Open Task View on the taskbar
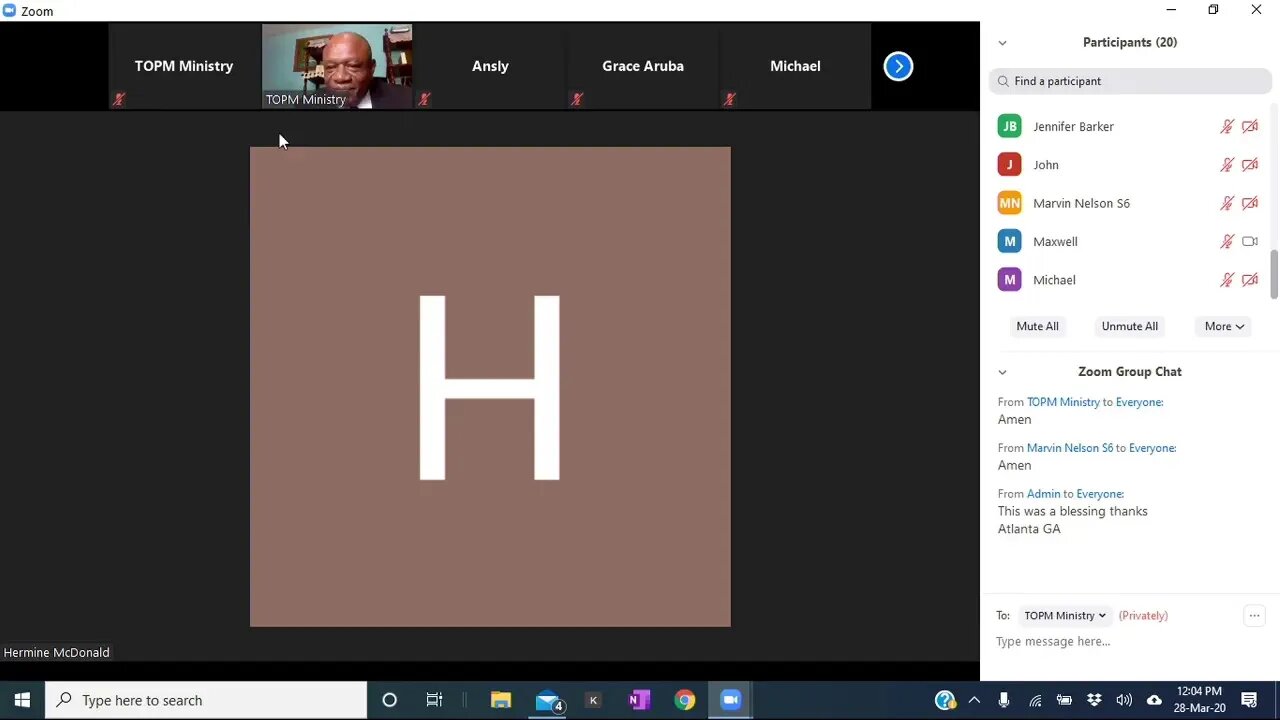 pyautogui.click(x=434, y=700)
